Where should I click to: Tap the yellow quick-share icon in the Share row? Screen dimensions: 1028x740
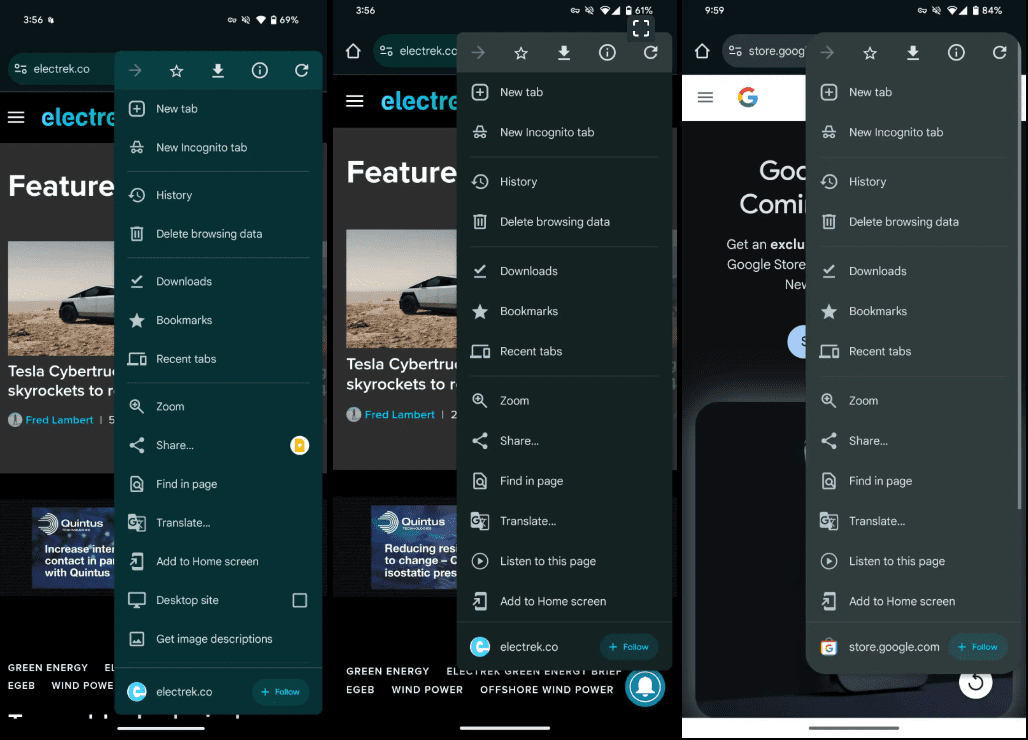point(299,445)
